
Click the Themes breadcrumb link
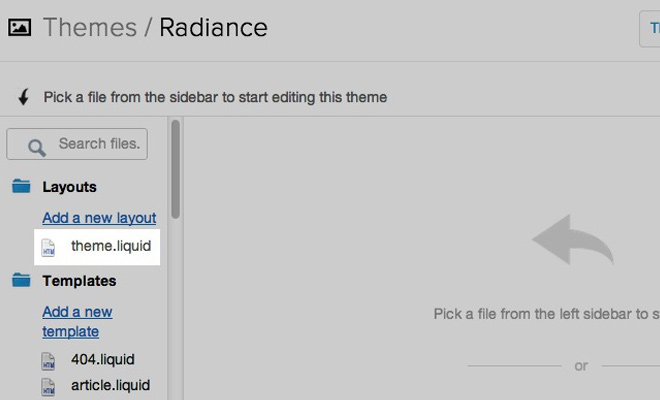tap(89, 27)
